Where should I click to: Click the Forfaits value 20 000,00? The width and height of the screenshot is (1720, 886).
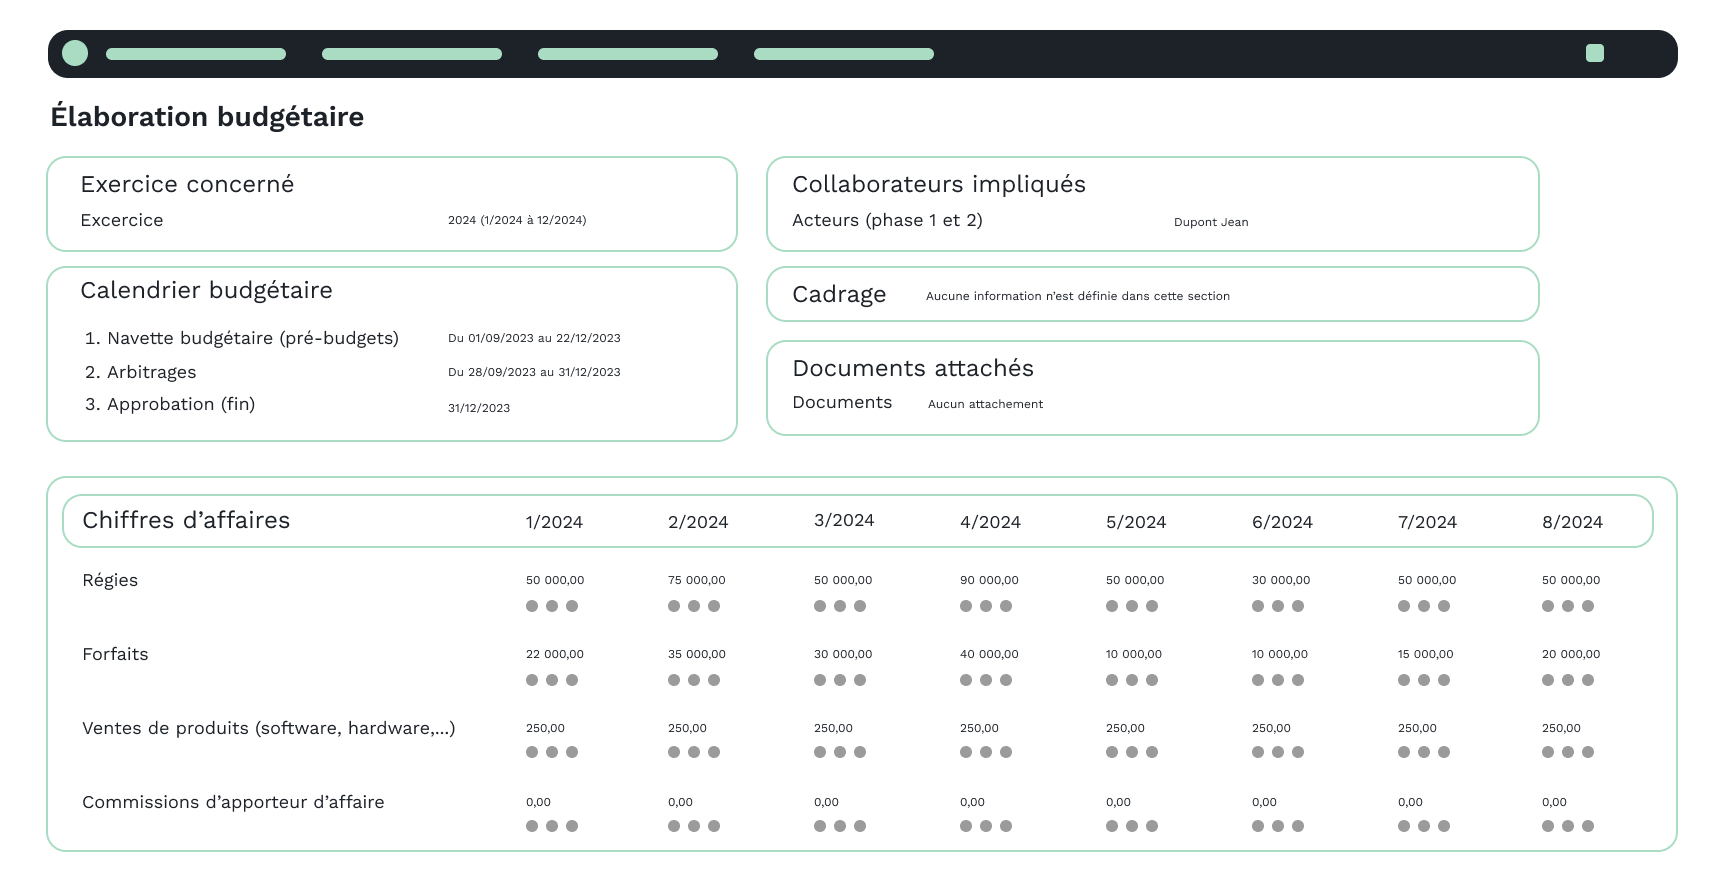click(x=1571, y=654)
